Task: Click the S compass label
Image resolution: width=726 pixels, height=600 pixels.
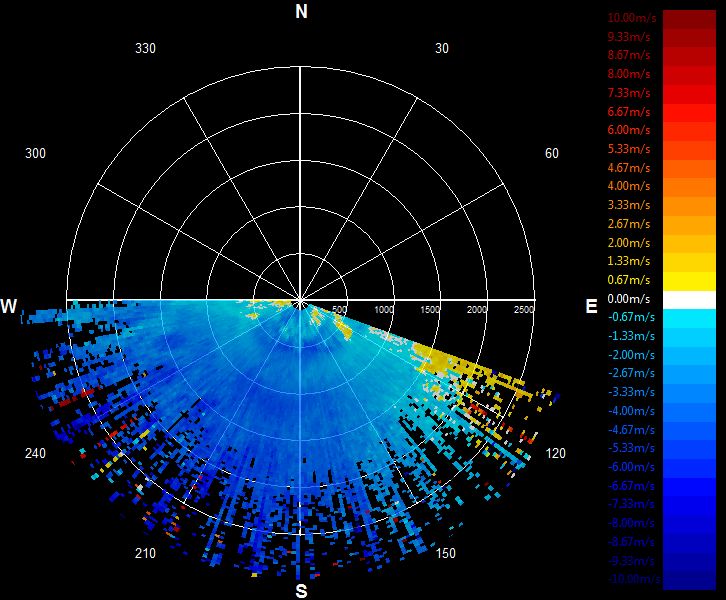Action: [301, 591]
